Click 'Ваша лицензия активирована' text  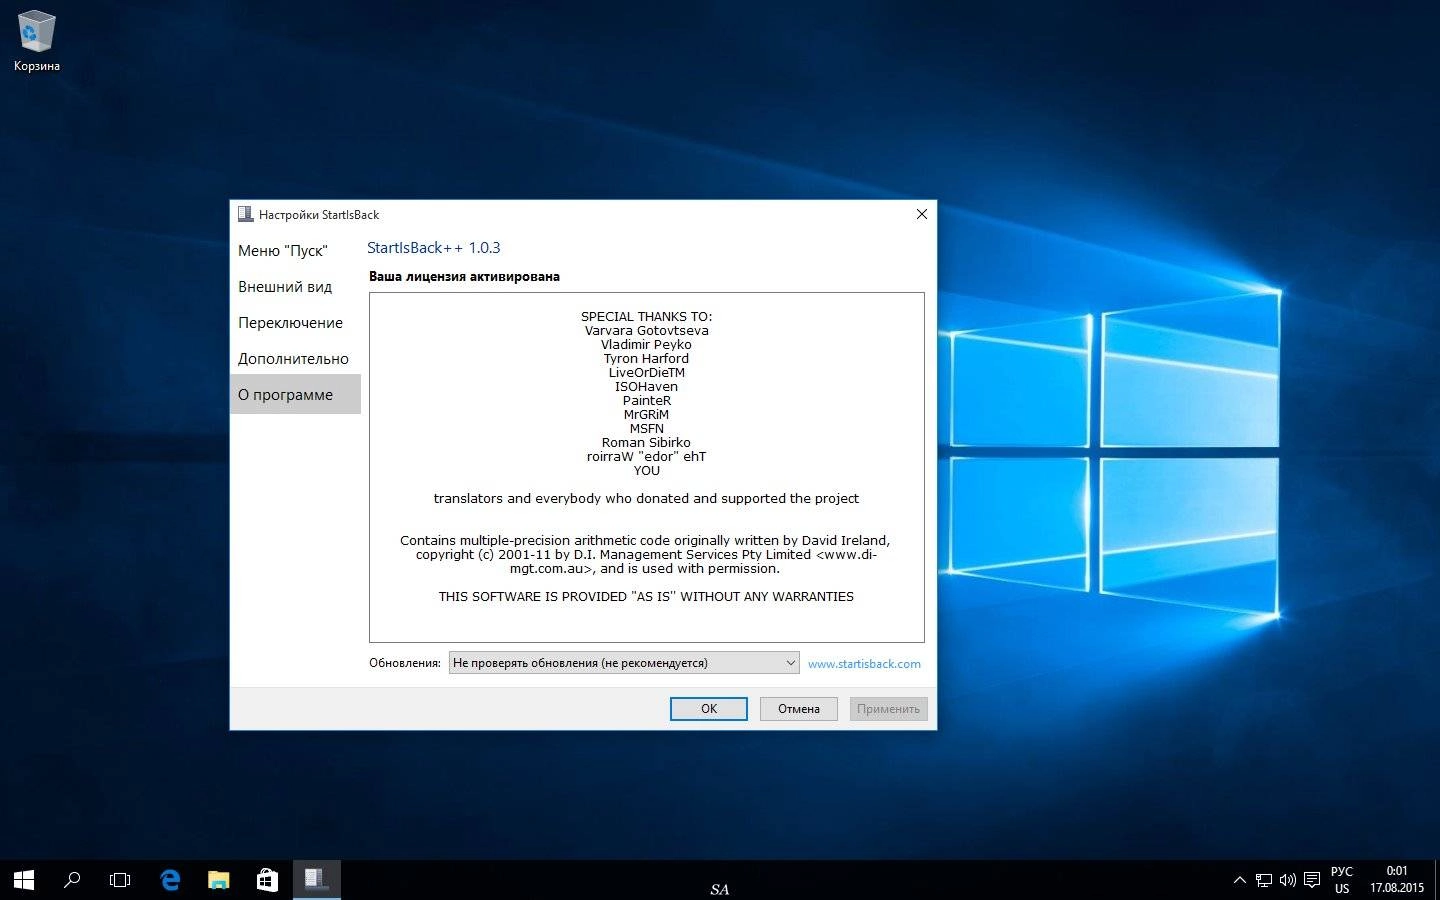[464, 277]
